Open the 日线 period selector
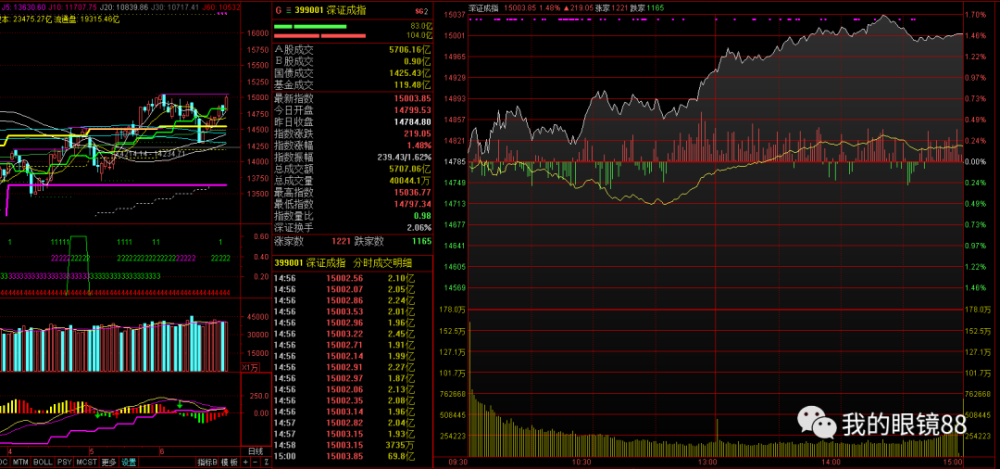The image size is (1000, 469). (256, 451)
